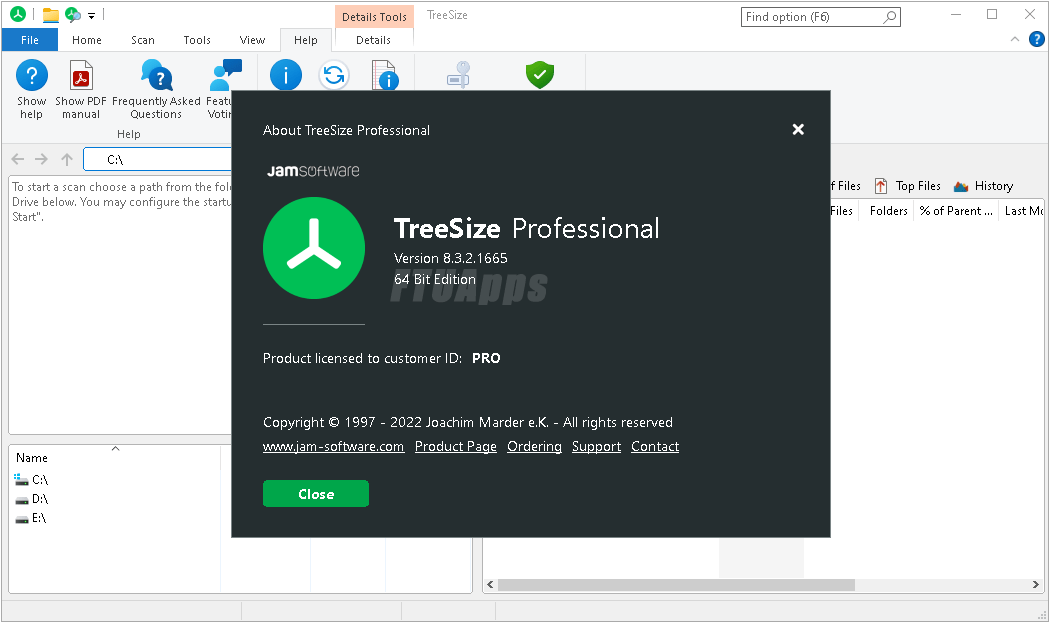The width and height of the screenshot is (1051, 624).
Task: Open the Details ribbon tab
Action: pyautogui.click(x=373, y=40)
